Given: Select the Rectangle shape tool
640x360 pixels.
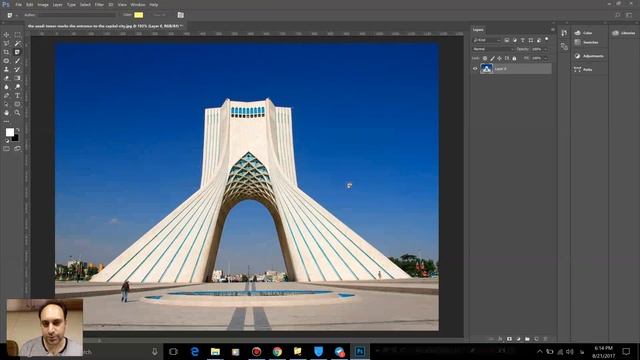Looking at the screenshot, I should point(17,104).
